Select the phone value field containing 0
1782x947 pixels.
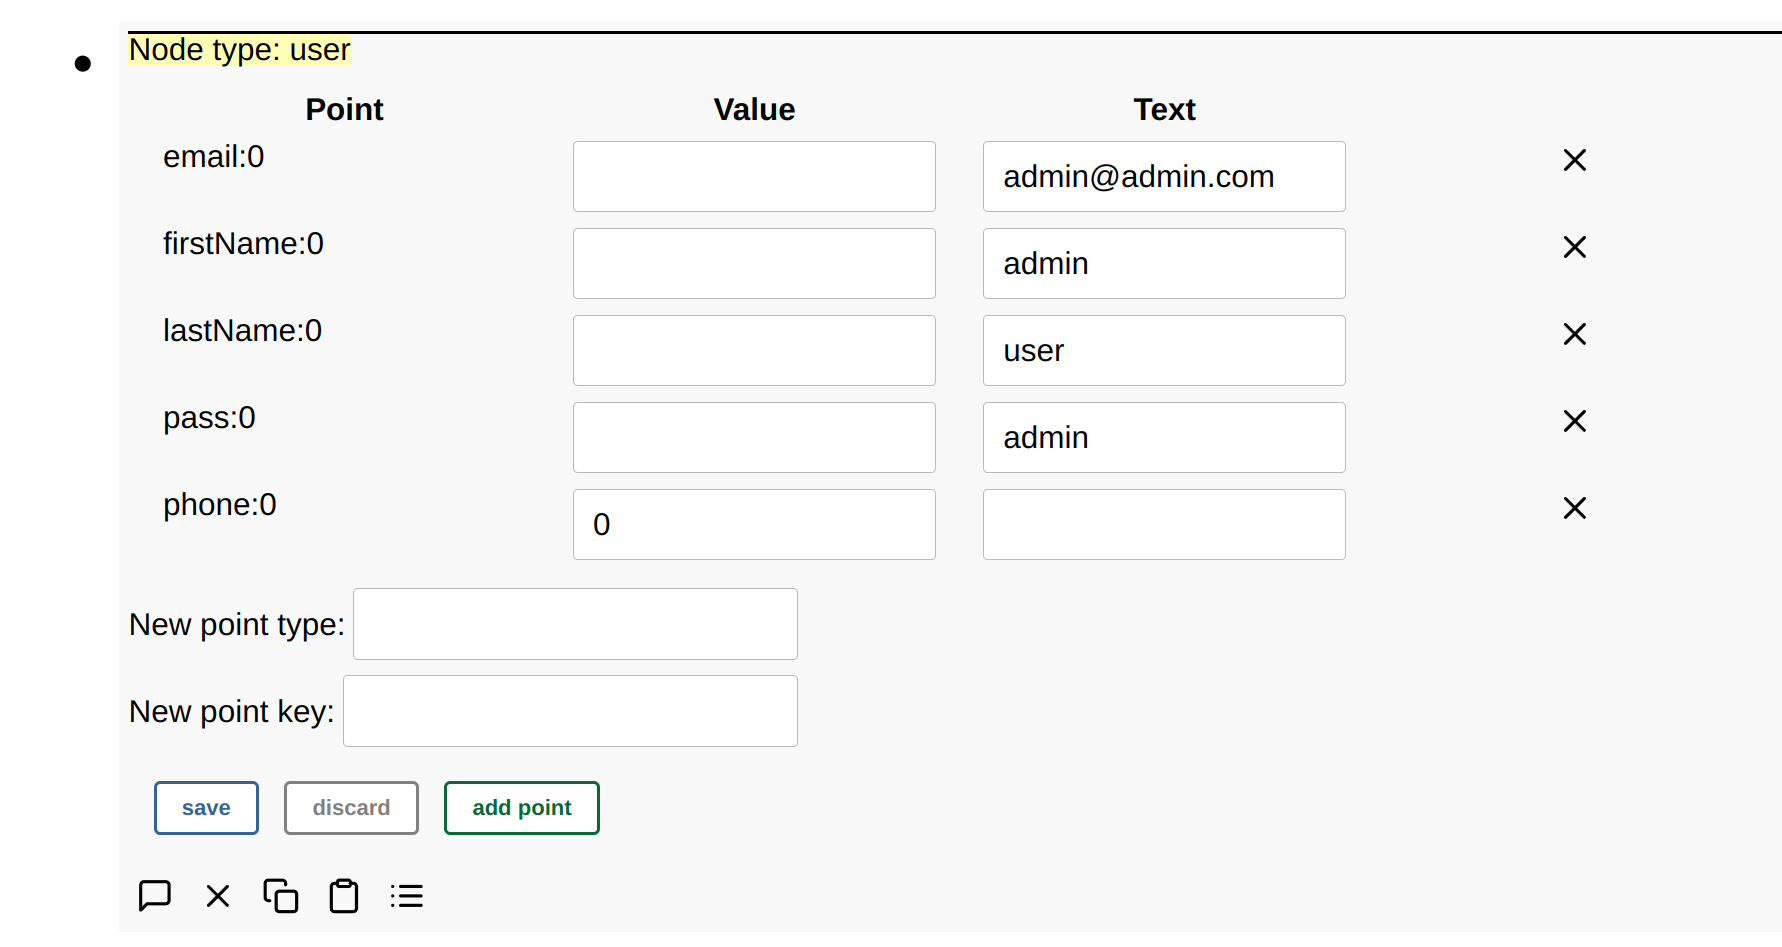pos(753,525)
